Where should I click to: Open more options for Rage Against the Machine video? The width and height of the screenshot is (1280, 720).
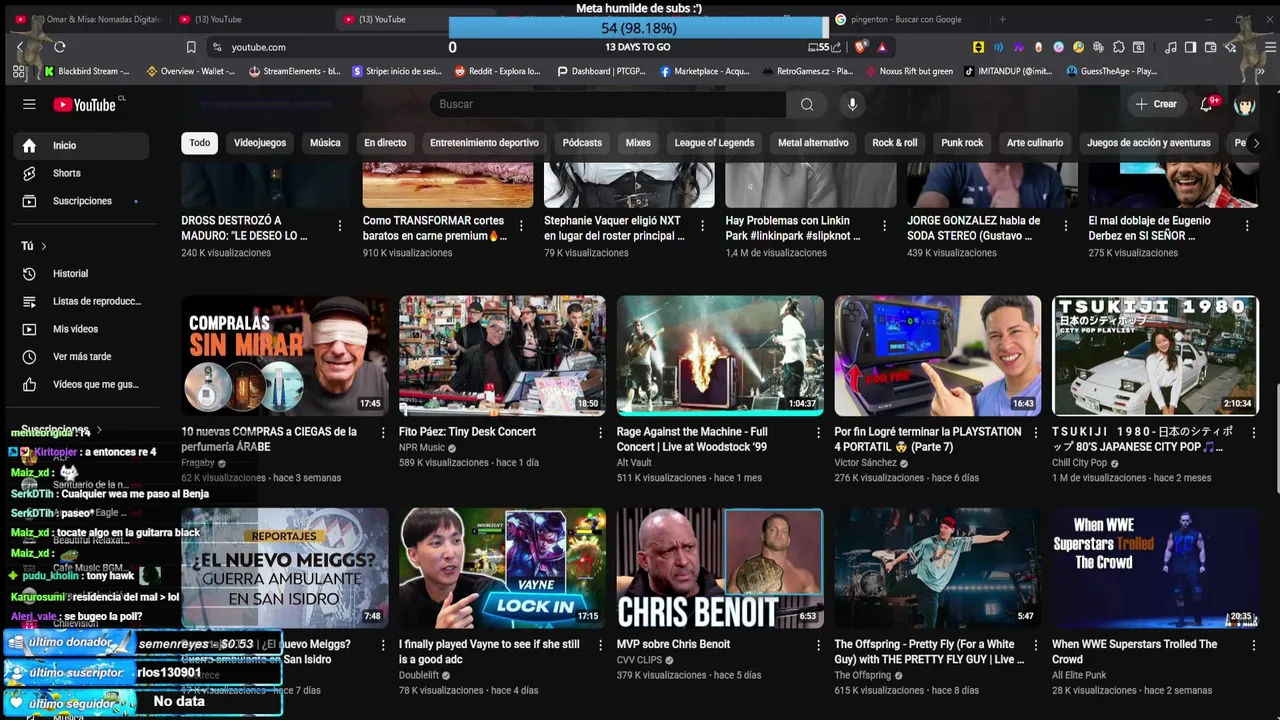[818, 433]
